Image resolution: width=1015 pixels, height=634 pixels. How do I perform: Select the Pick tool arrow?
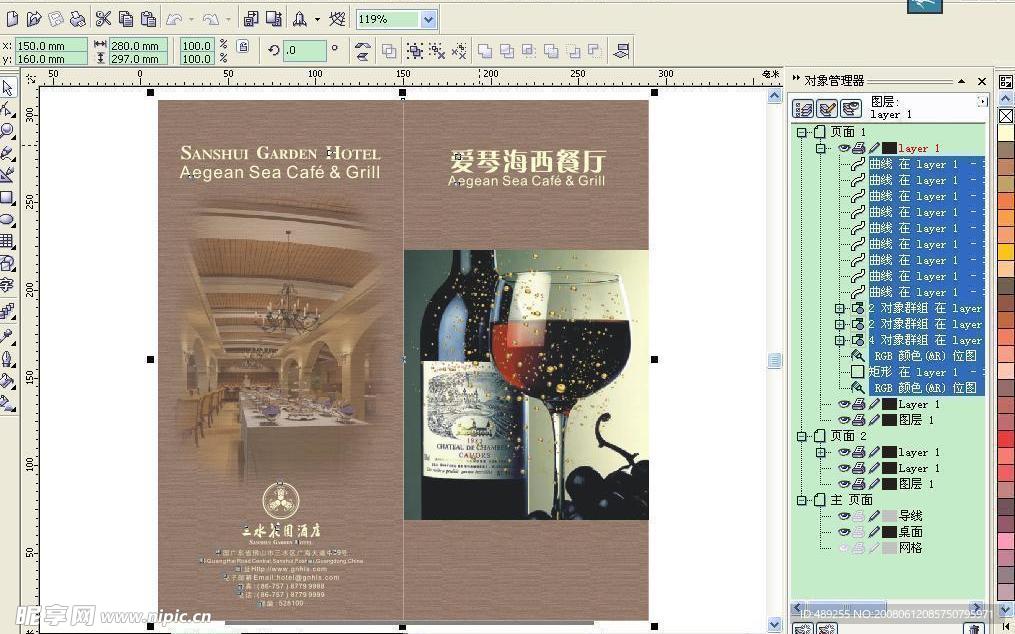(8, 88)
